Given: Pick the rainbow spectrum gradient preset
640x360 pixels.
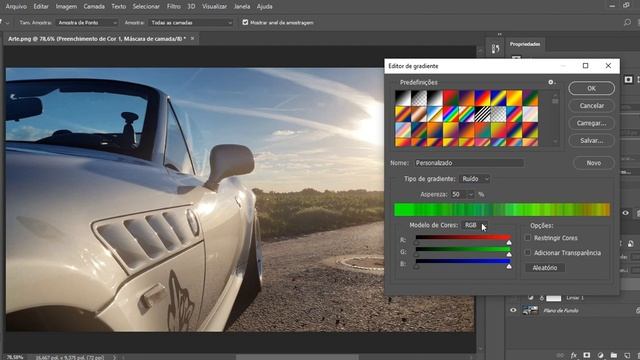Looking at the screenshot, I should click(x=451, y=114).
